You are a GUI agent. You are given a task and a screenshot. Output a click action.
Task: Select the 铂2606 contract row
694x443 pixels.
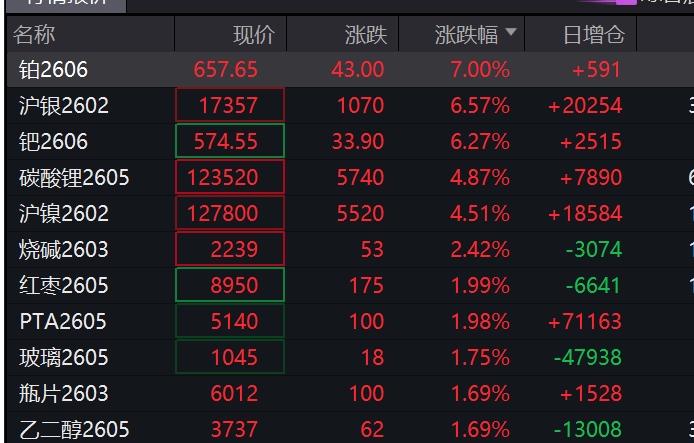pos(54,70)
